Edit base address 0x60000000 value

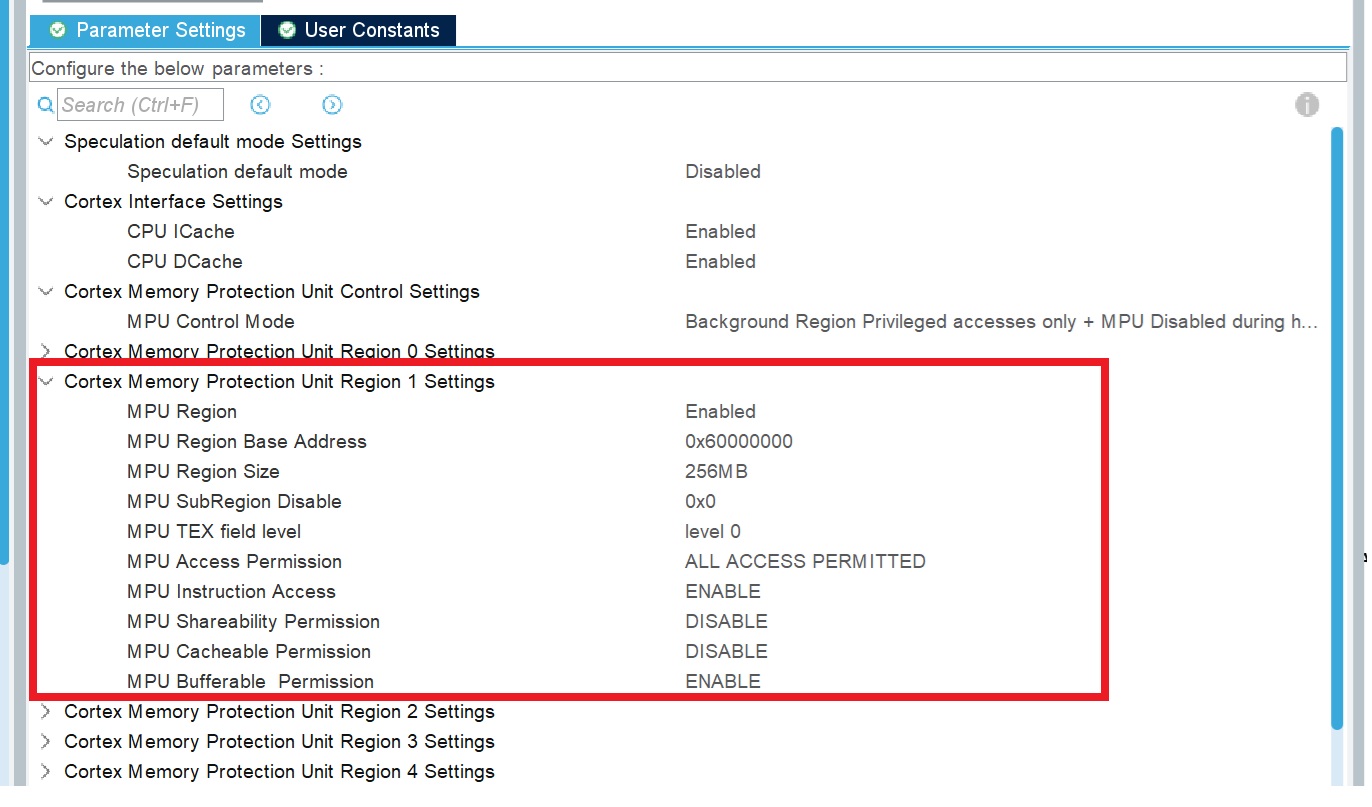pos(739,441)
